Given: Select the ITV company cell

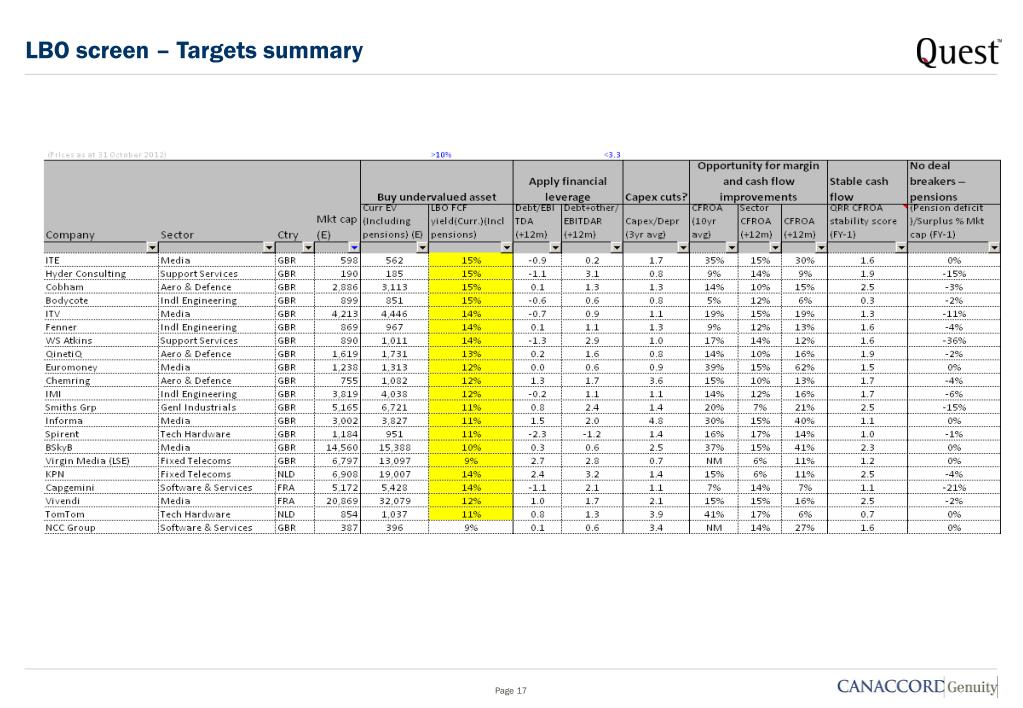Looking at the screenshot, I should point(101,314).
